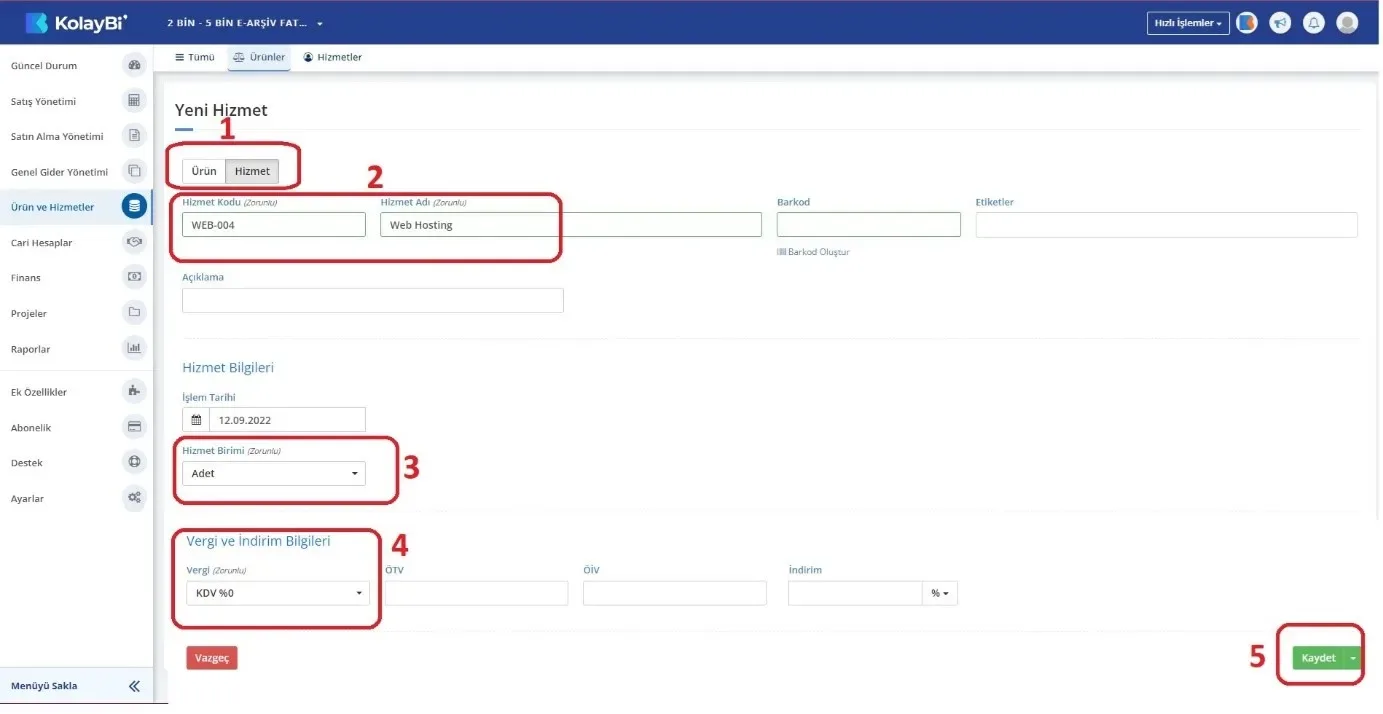Open the Projeler folder icon
This screenshot has width=1383, height=714.
click(x=134, y=313)
